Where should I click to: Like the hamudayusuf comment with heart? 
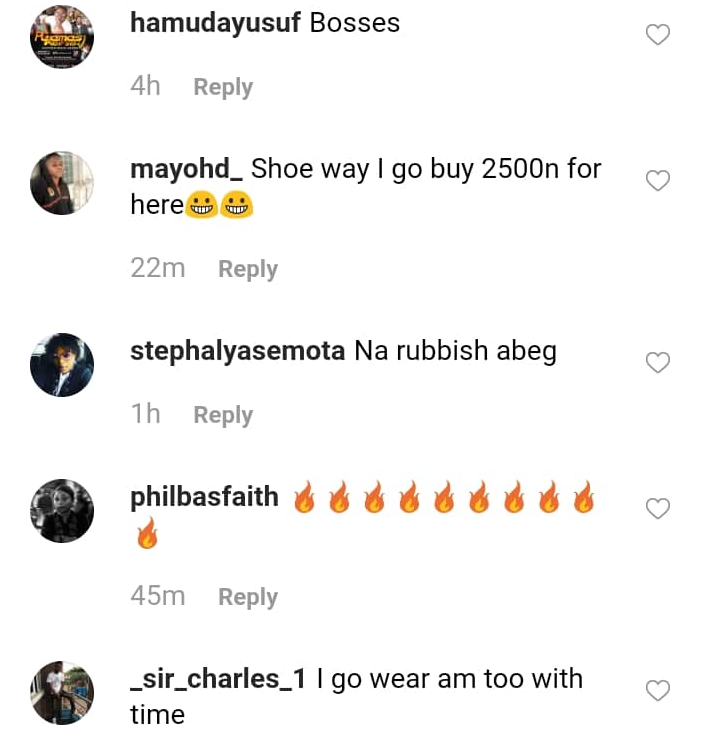point(657,35)
